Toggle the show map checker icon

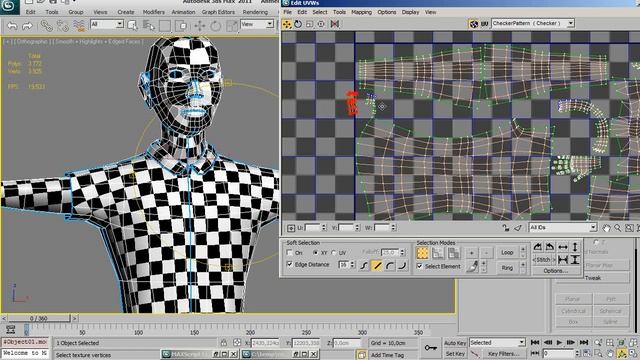[x=473, y=24]
